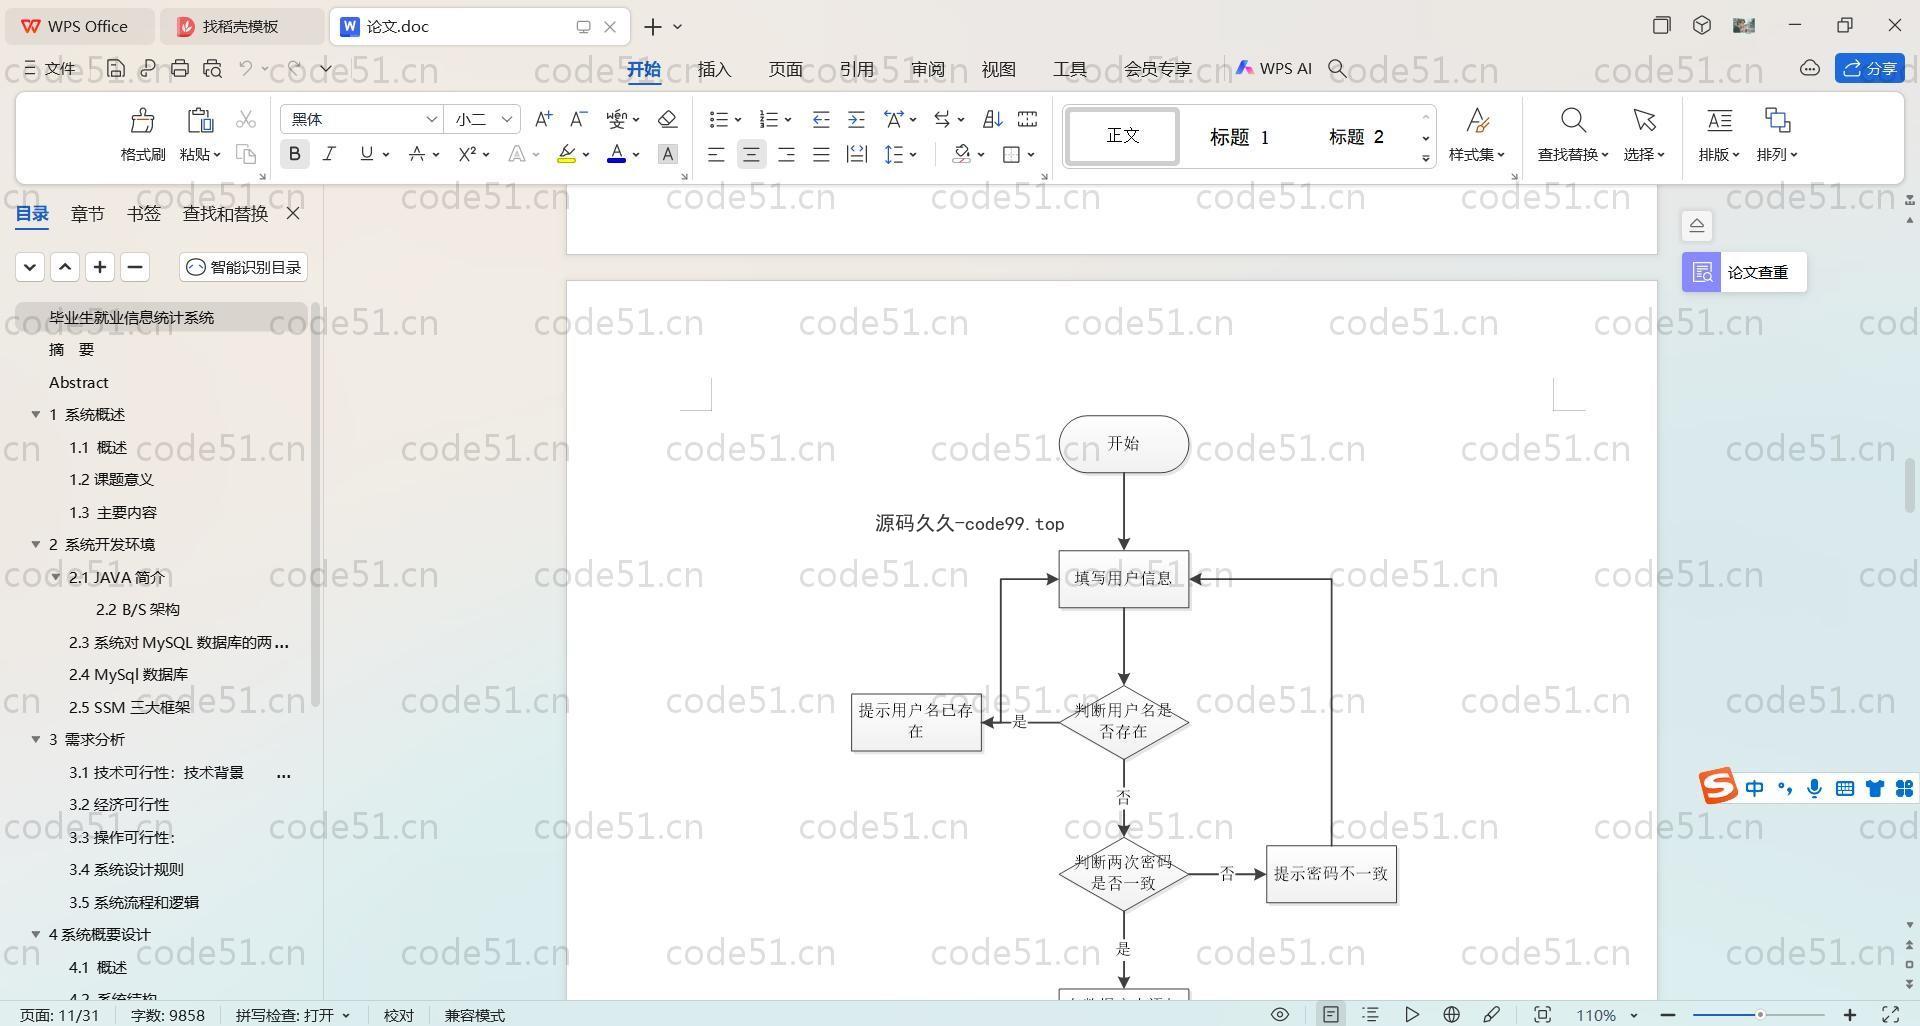Click the highlight color yellow swatch

(566, 154)
